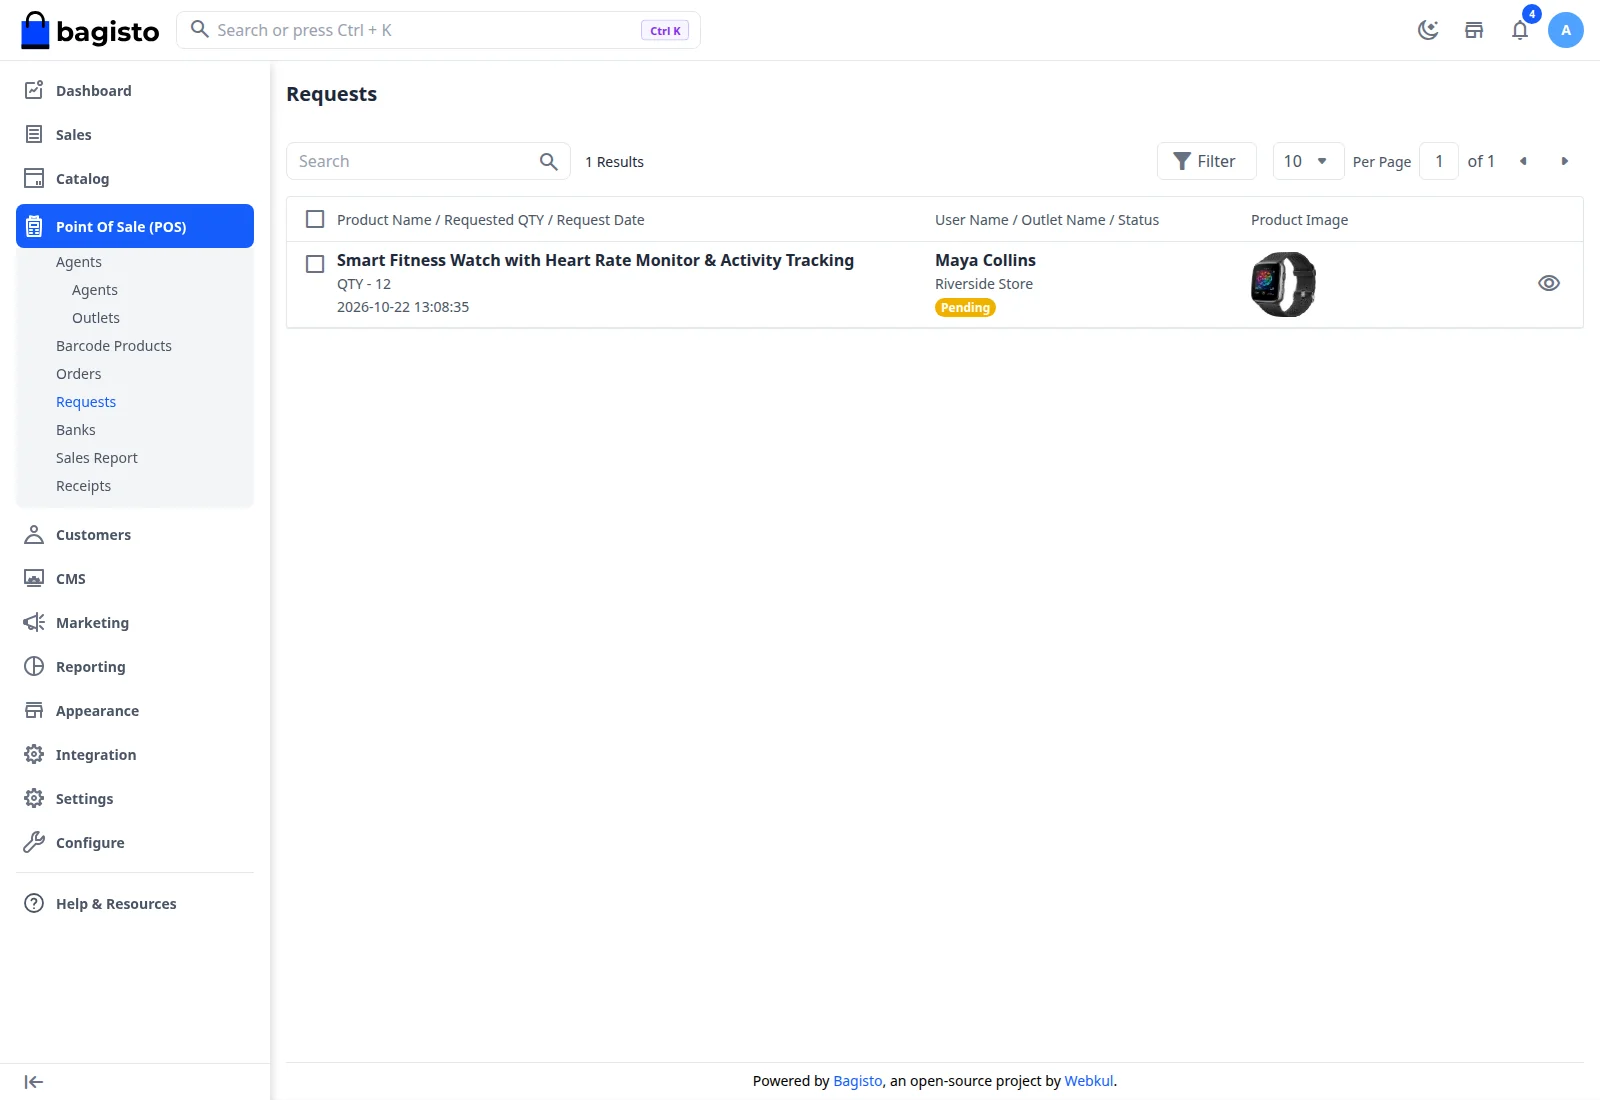Open Marketing section
This screenshot has width=1600, height=1100.
(x=135, y=623)
